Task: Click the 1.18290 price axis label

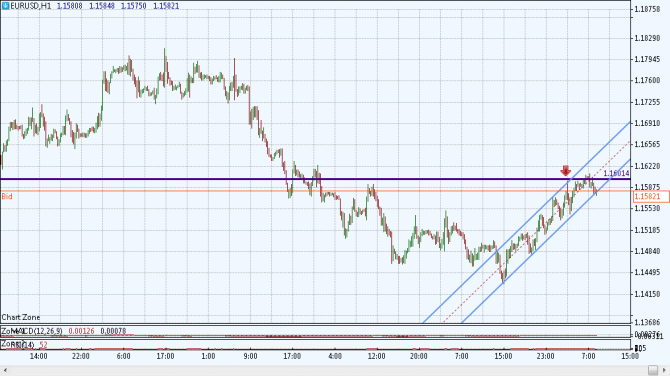Action: tap(648, 38)
